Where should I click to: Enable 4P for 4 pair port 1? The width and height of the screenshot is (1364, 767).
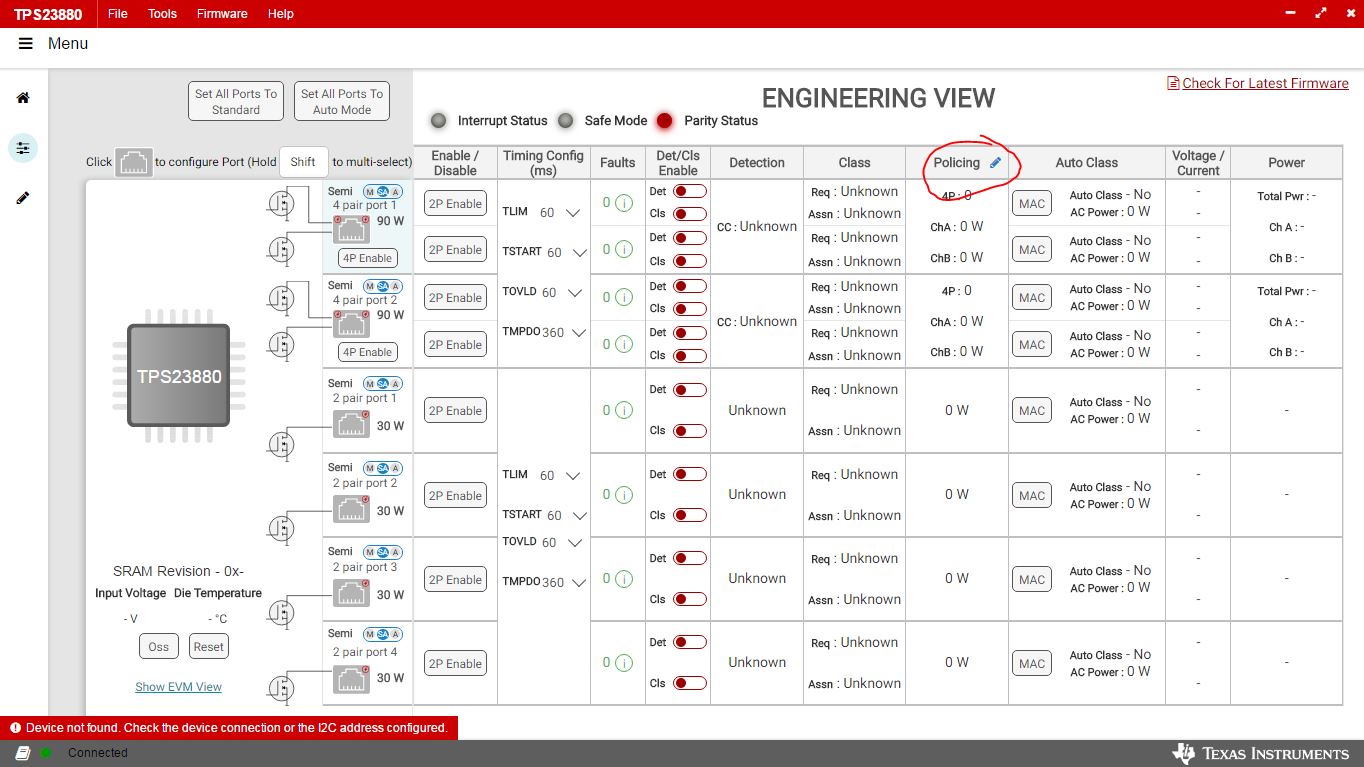click(368, 258)
